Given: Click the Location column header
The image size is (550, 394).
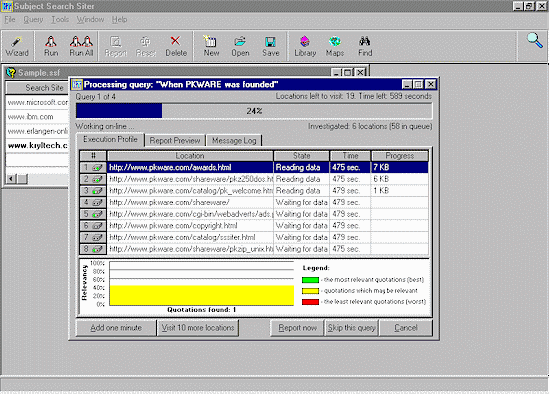Looking at the screenshot, I should coord(190,156).
